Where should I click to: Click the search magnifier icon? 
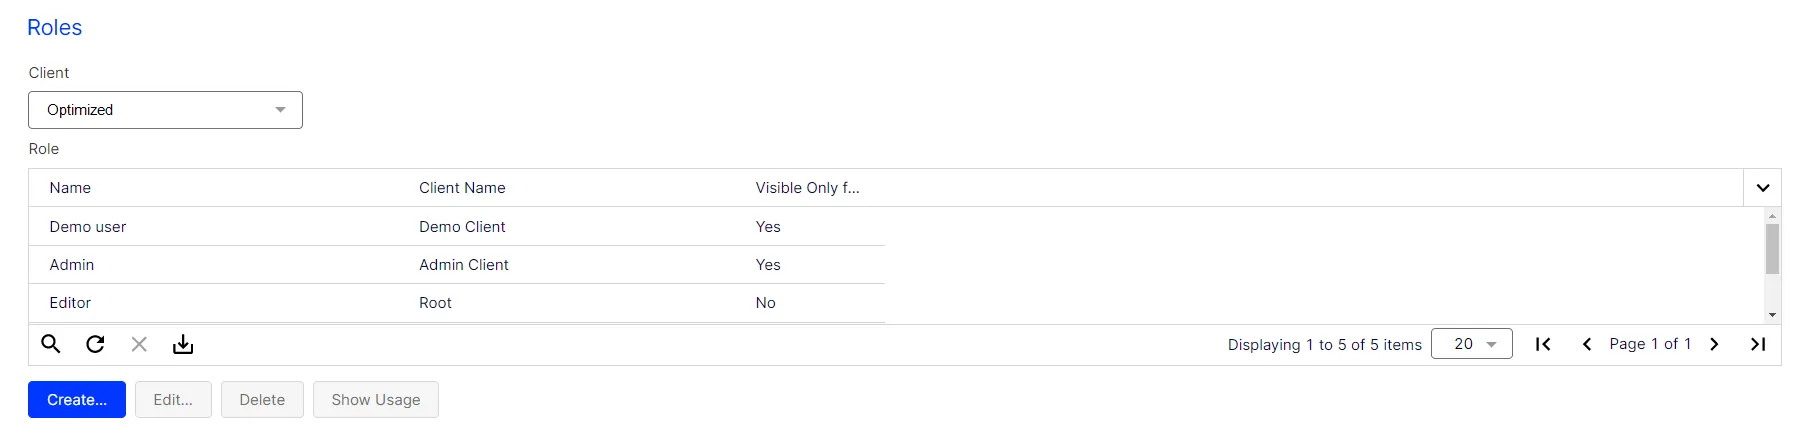(51, 344)
